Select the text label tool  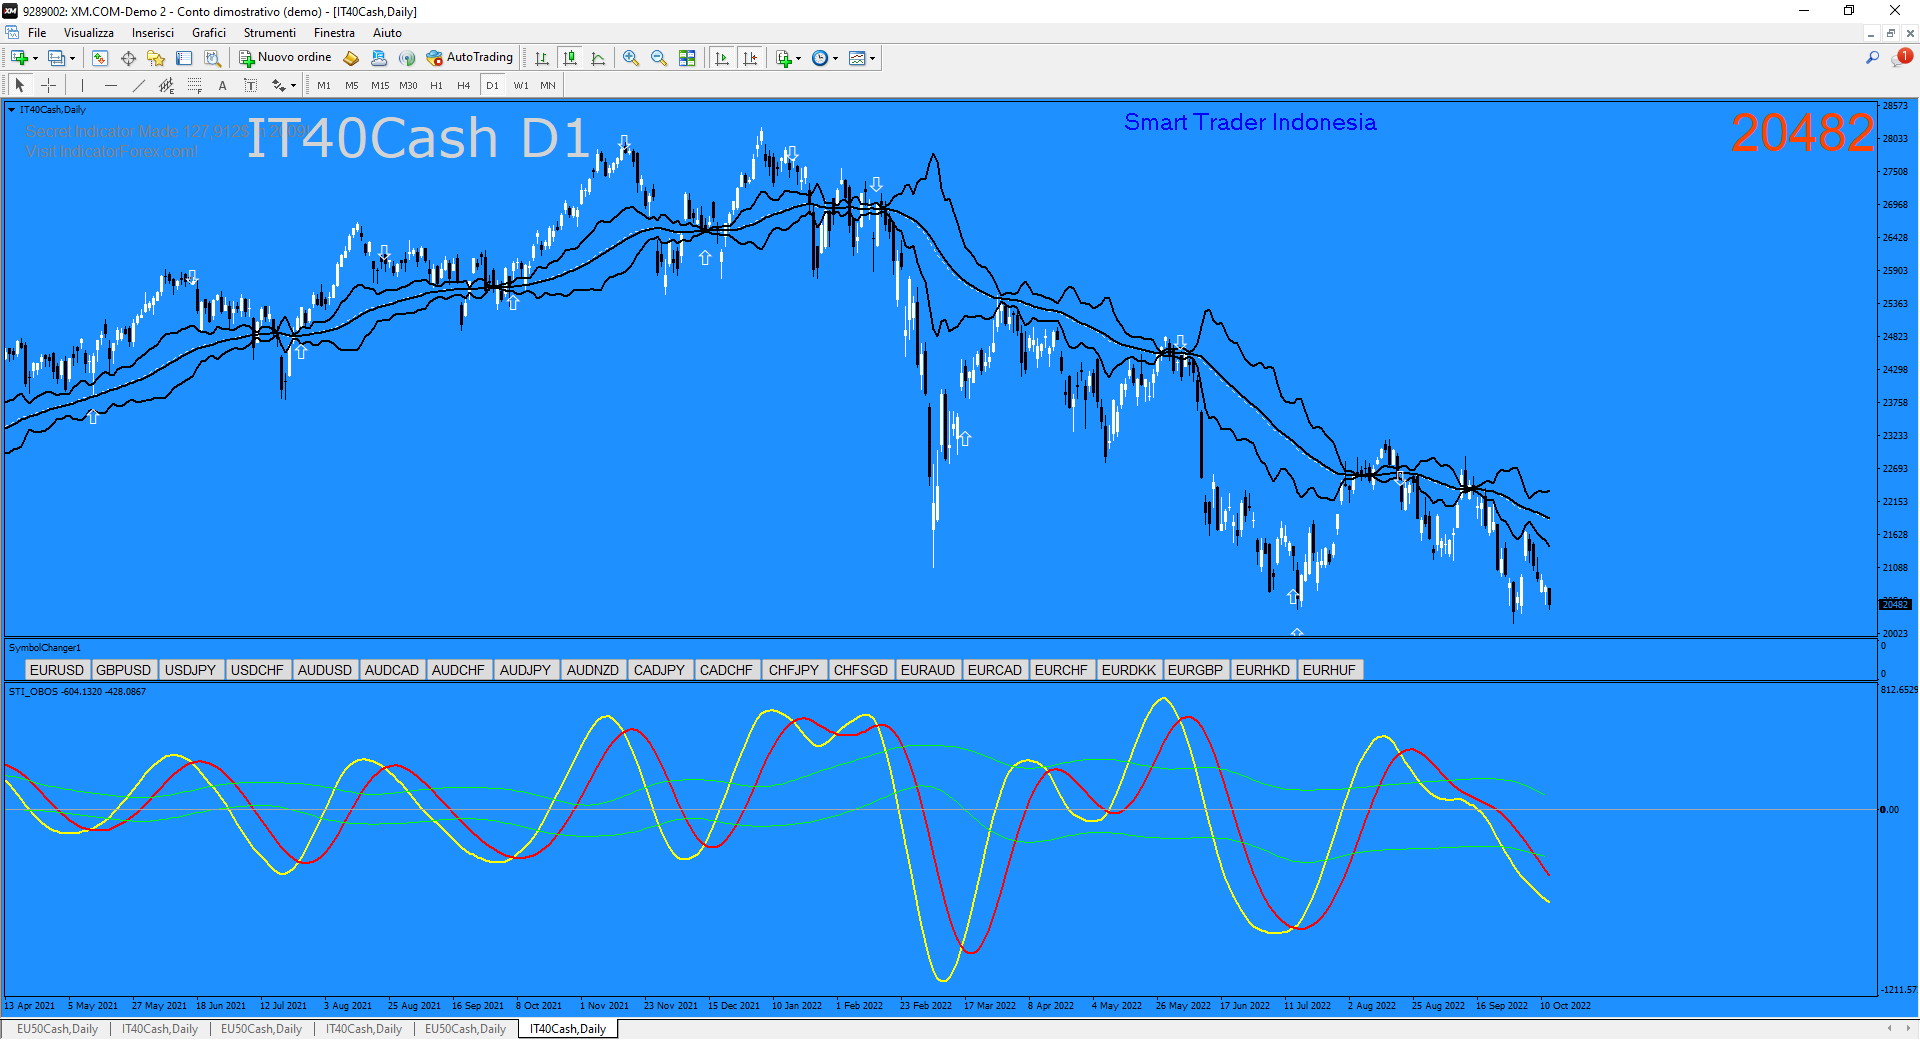pyautogui.click(x=251, y=85)
